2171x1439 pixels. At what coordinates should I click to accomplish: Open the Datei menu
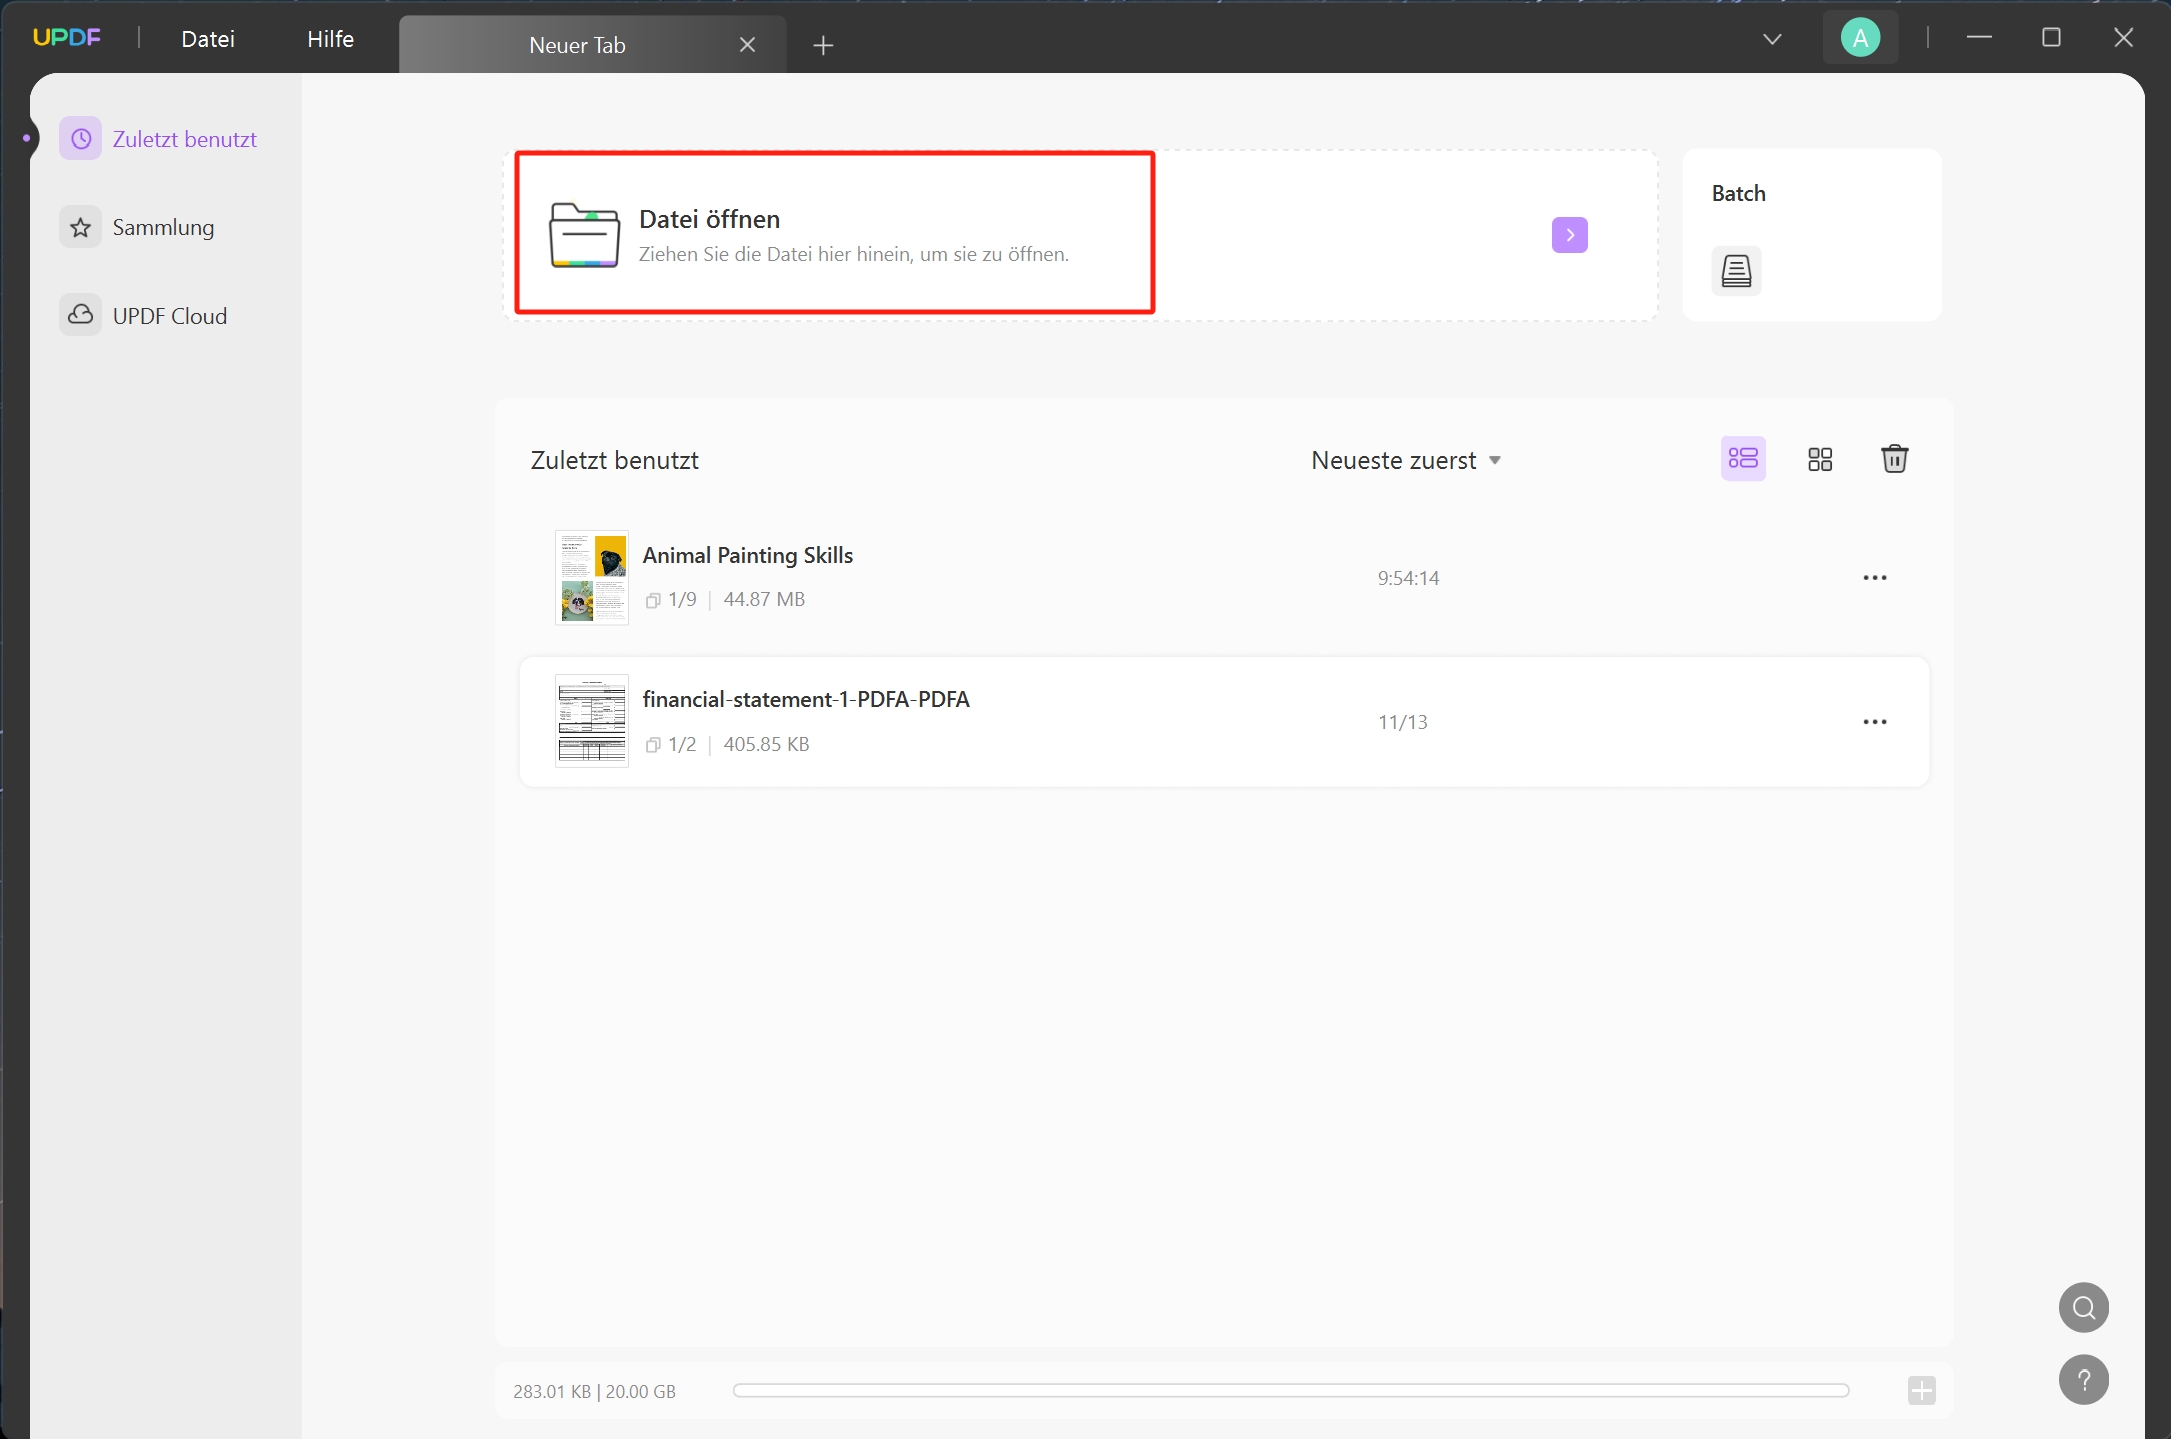pyautogui.click(x=206, y=37)
